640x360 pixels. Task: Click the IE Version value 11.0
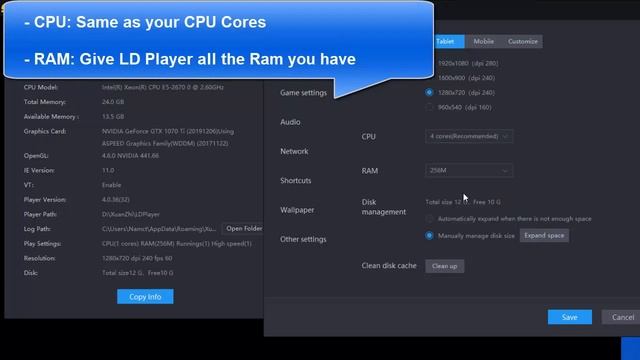coord(108,170)
